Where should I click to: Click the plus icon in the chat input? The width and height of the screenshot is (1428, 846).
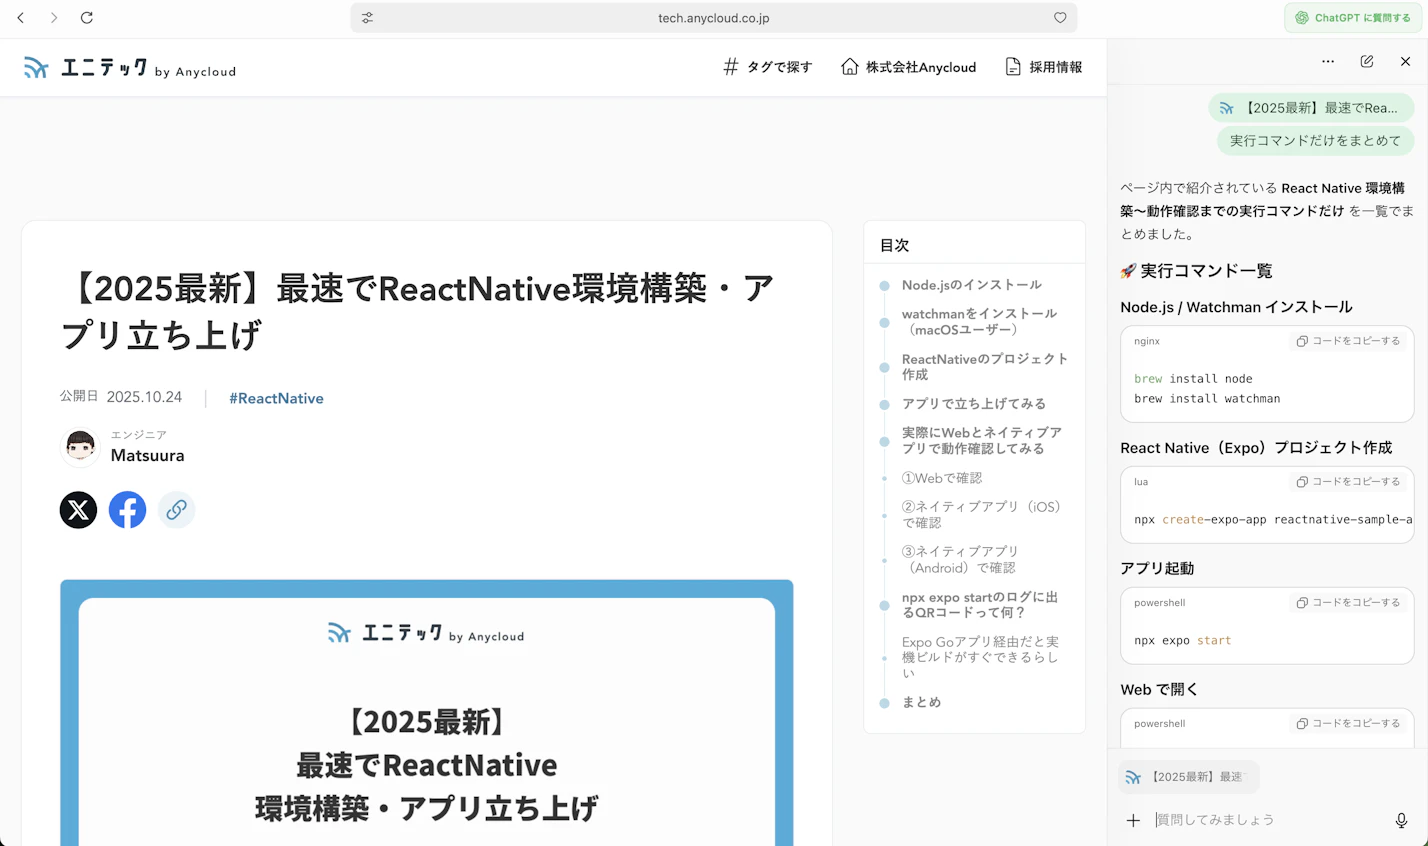coord(1132,820)
